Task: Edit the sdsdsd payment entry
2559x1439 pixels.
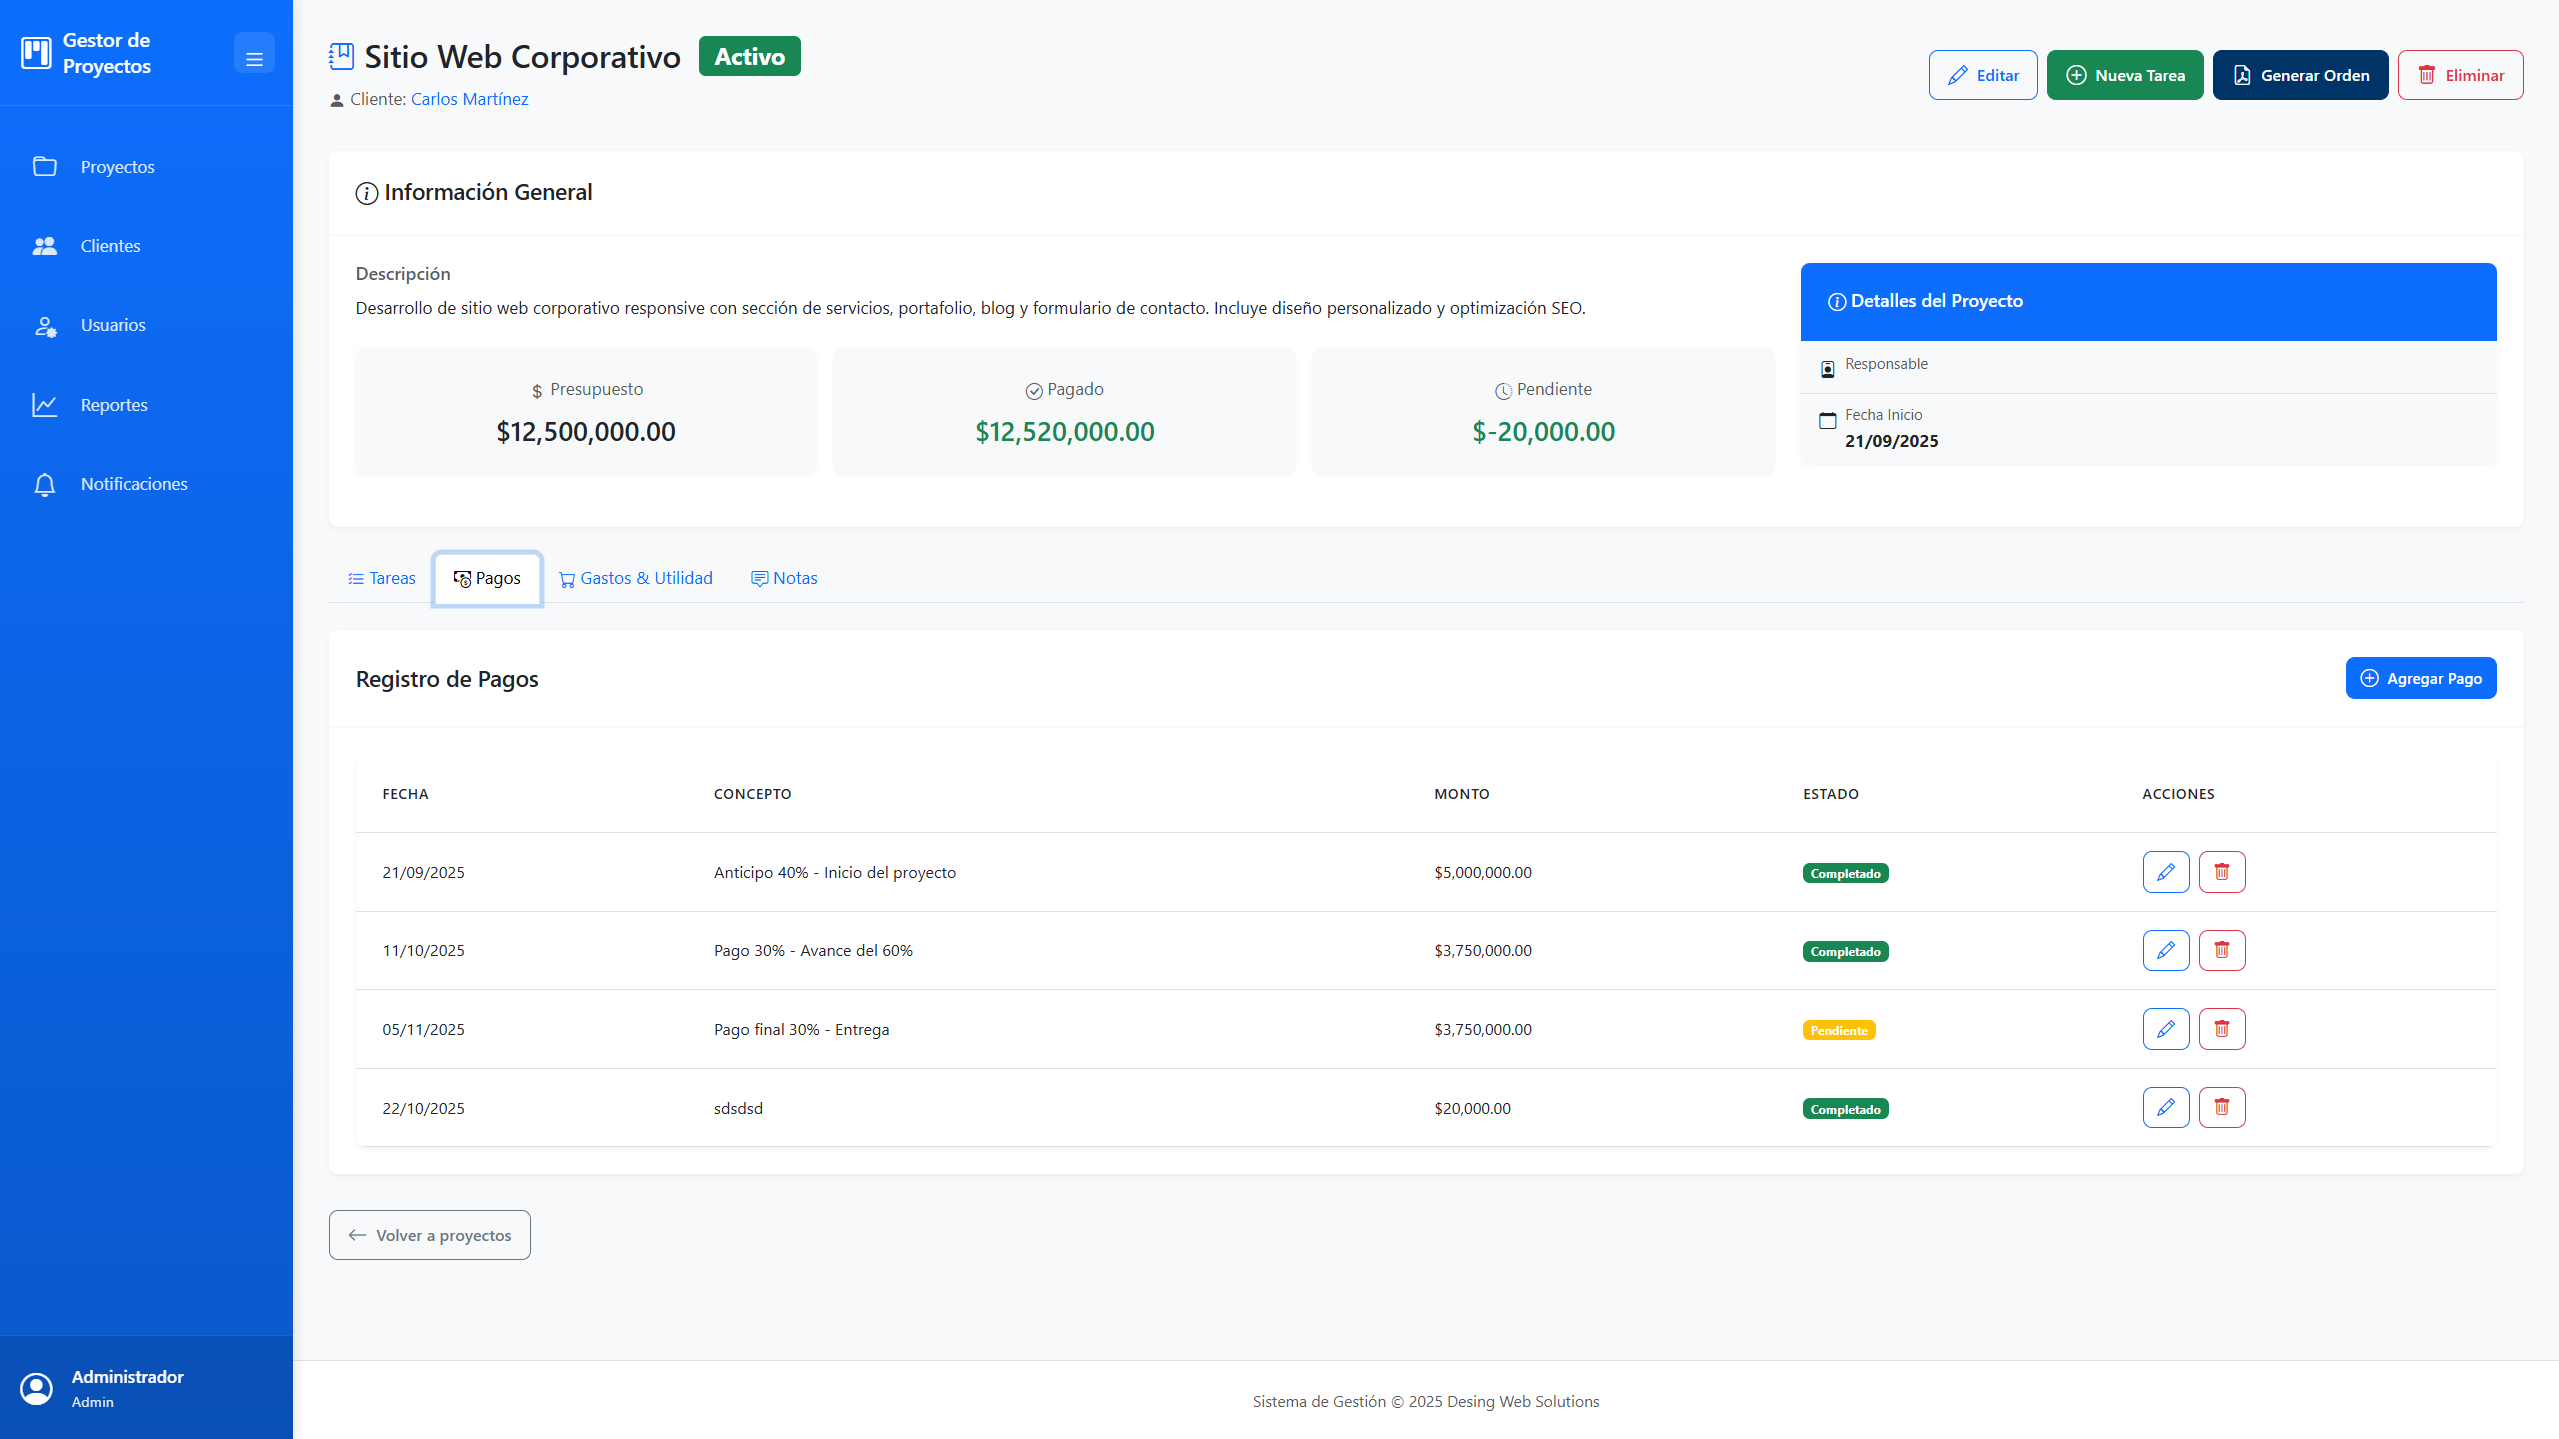Action: click(x=2165, y=1107)
